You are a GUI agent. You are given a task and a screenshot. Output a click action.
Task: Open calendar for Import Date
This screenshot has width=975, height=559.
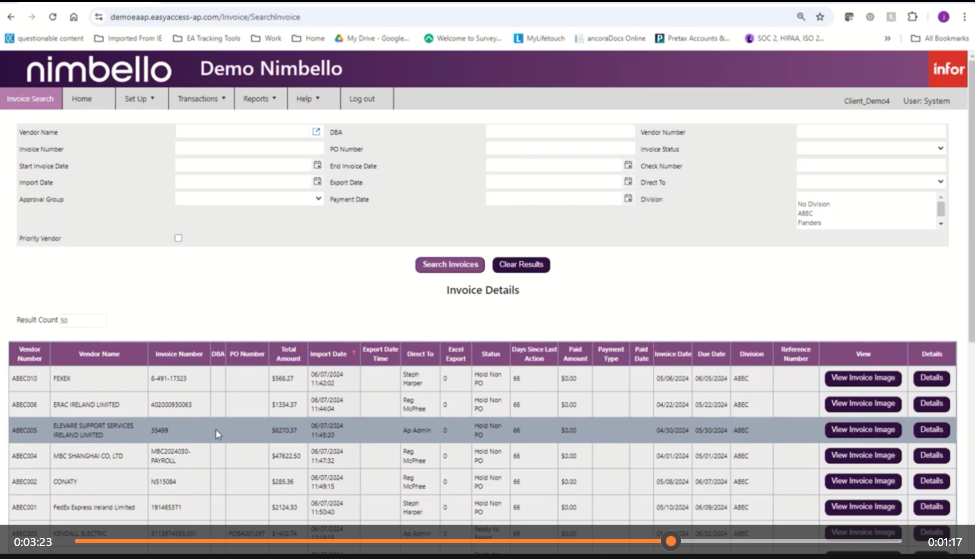click(317, 181)
